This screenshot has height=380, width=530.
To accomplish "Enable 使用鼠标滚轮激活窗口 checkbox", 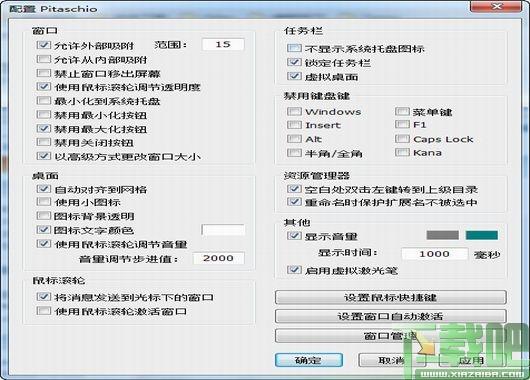I will [x=44, y=311].
